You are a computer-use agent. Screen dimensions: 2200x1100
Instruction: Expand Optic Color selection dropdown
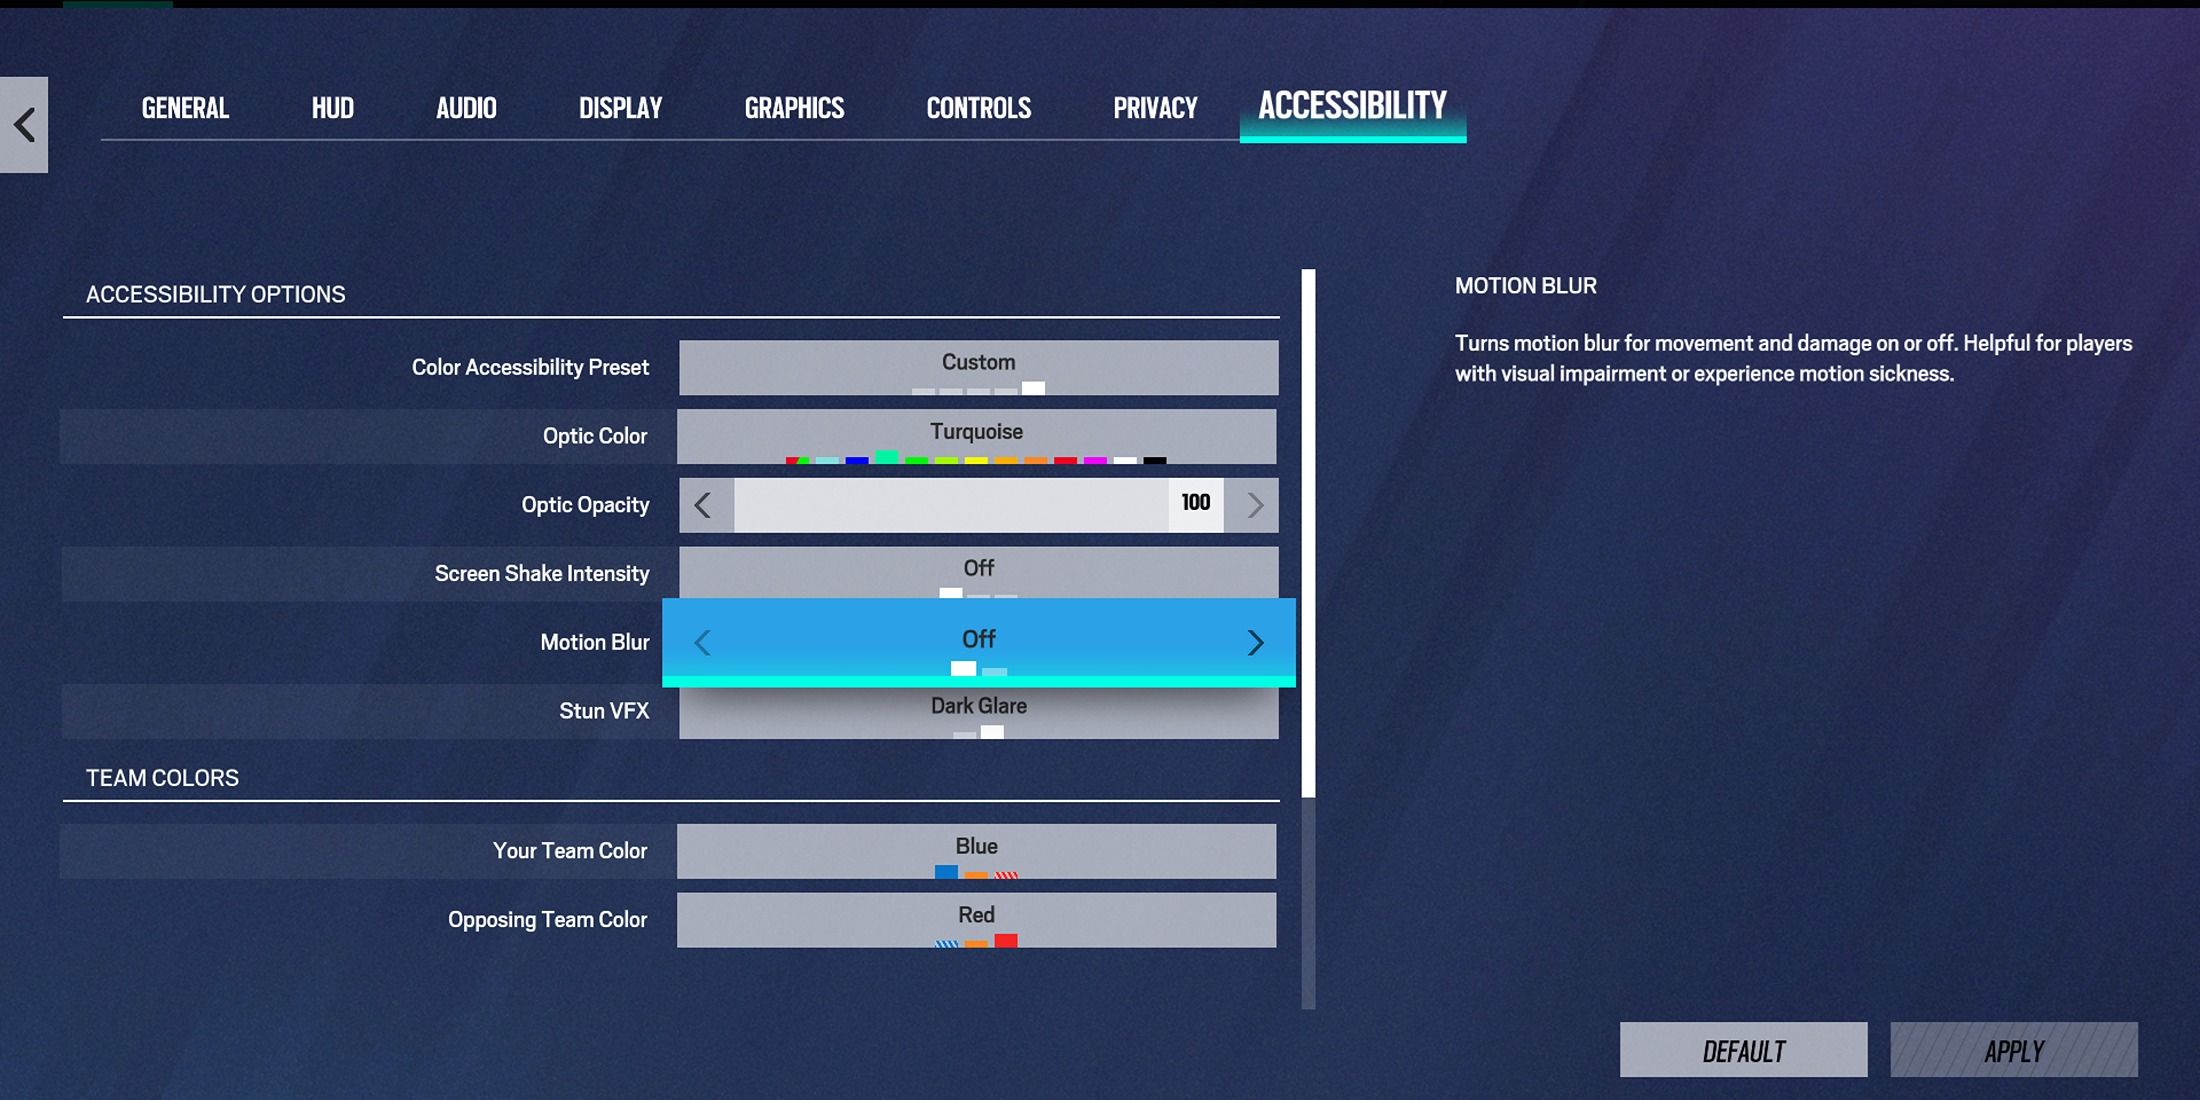tap(978, 436)
